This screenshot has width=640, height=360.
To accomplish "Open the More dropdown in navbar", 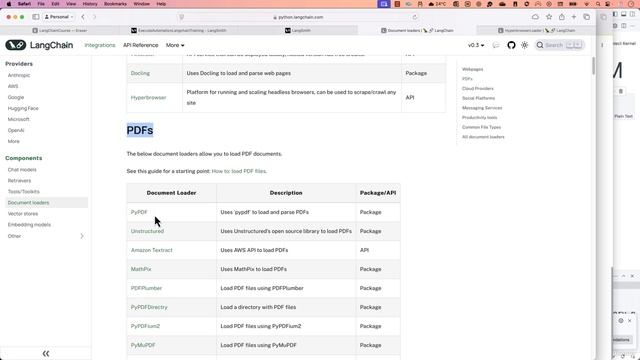I will click(x=175, y=45).
